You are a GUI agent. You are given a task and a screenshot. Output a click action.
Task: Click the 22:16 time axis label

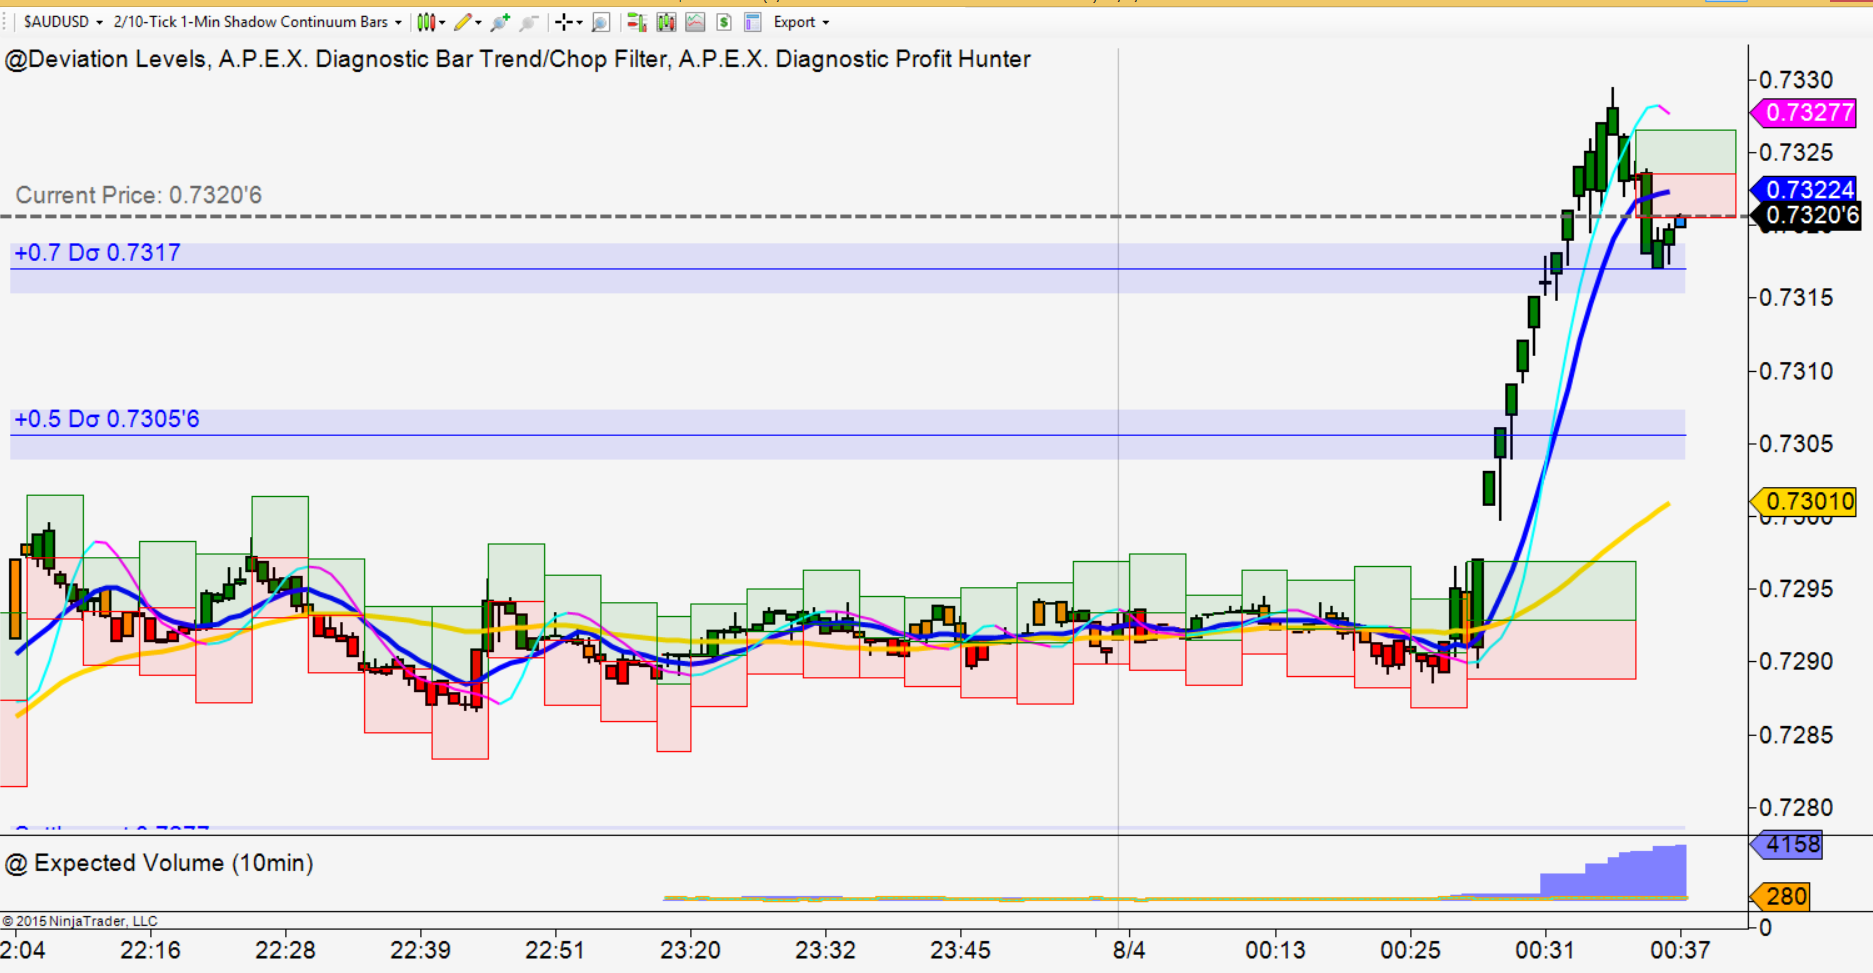150,950
